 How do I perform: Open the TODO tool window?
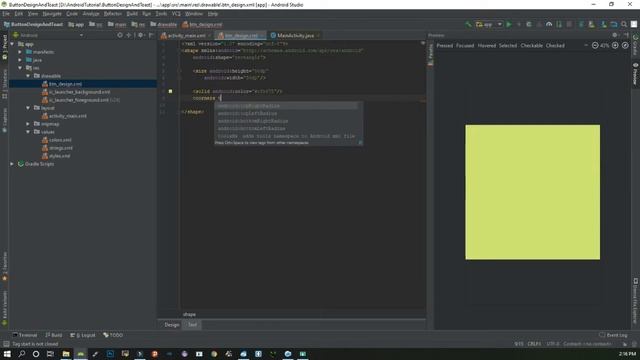click(113, 335)
